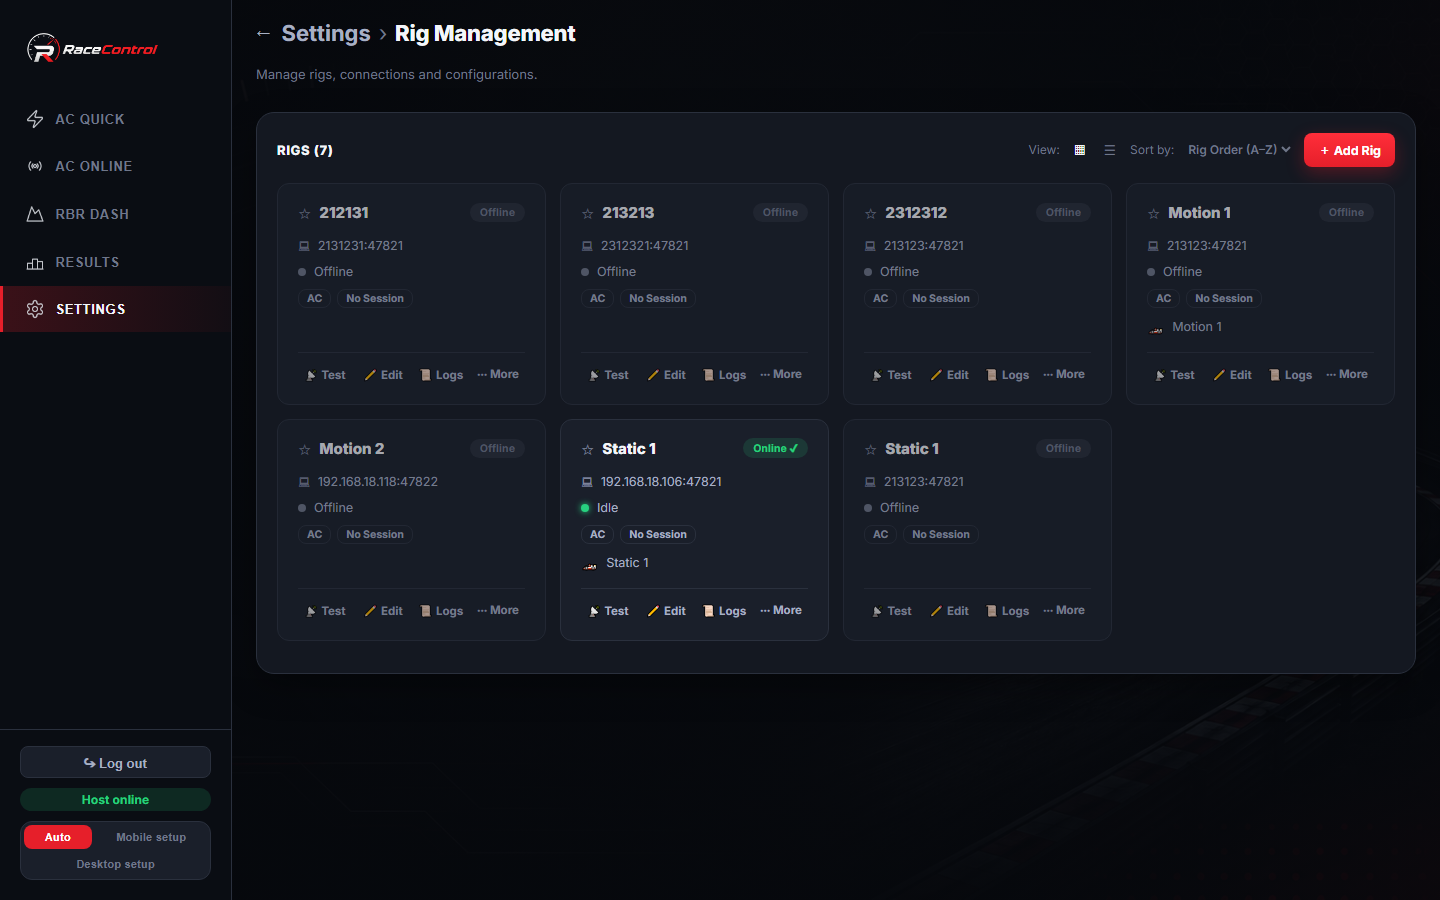Favorite rig 213213 with the star
This screenshot has height=900, width=1440.
click(x=588, y=214)
